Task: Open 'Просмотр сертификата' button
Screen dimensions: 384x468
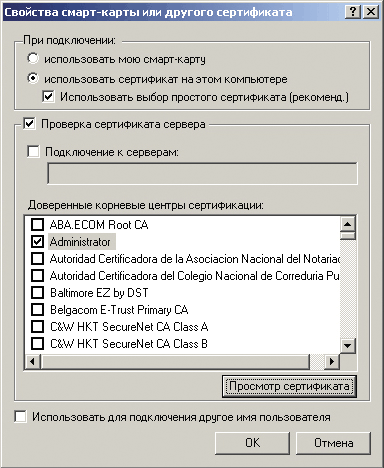Action: [289, 386]
